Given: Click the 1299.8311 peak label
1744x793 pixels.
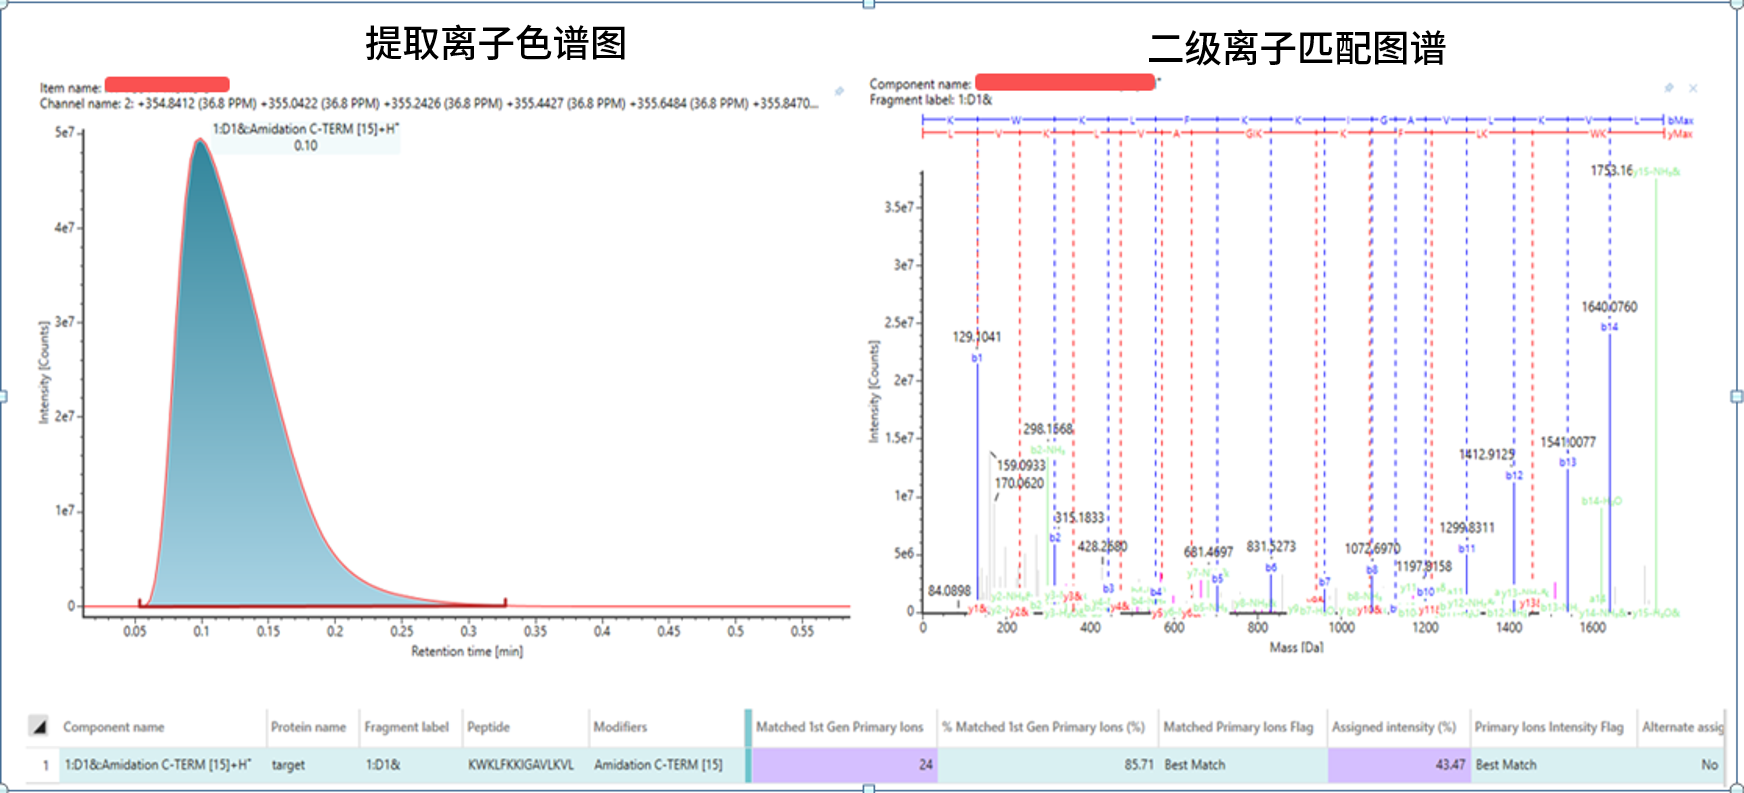Looking at the screenshot, I should [x=1467, y=527].
